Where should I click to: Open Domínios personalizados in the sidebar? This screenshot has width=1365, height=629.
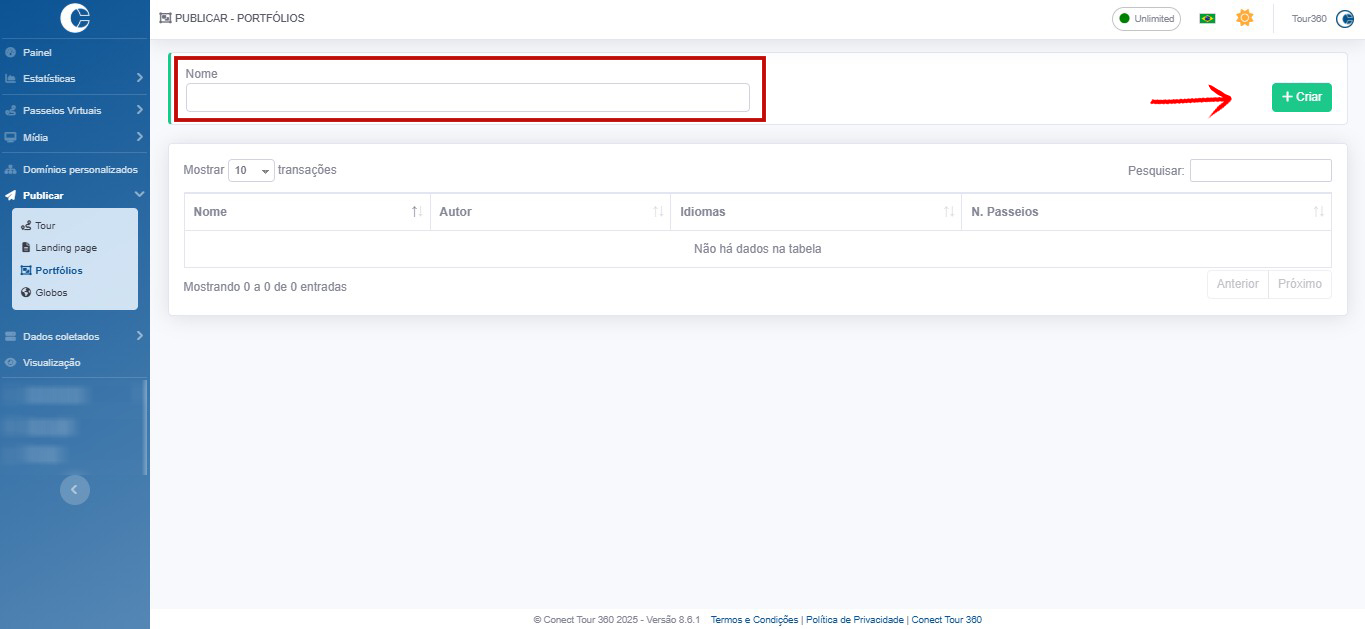pos(79,170)
